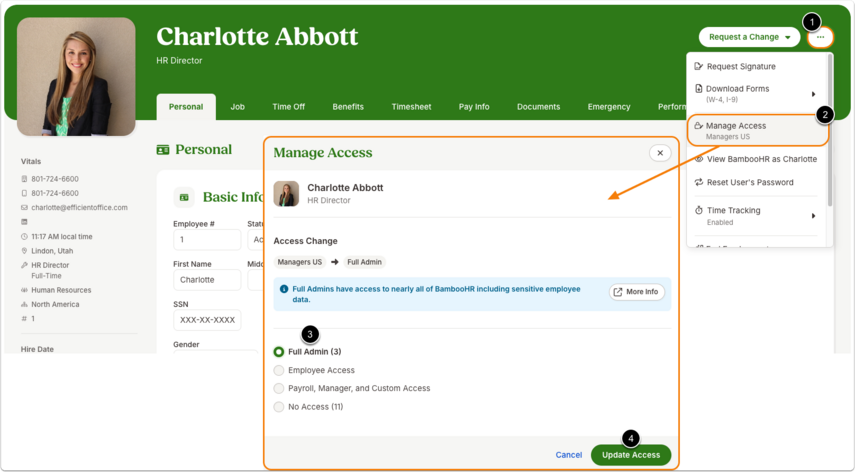Screen dimensions: 855x472
Task: Open the Benefits tab
Action: [x=348, y=107]
